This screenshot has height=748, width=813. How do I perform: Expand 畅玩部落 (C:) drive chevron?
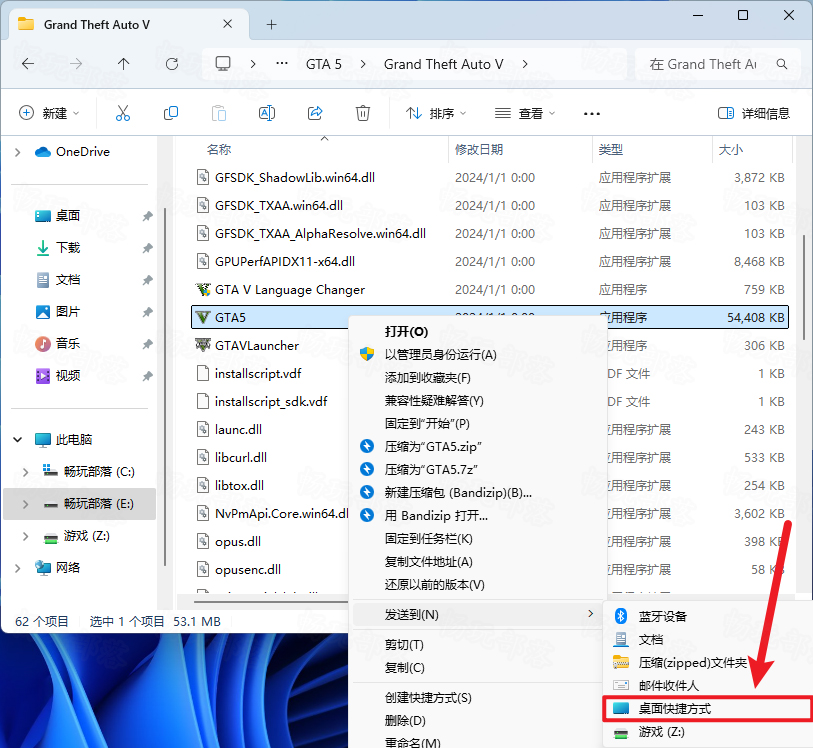25,472
